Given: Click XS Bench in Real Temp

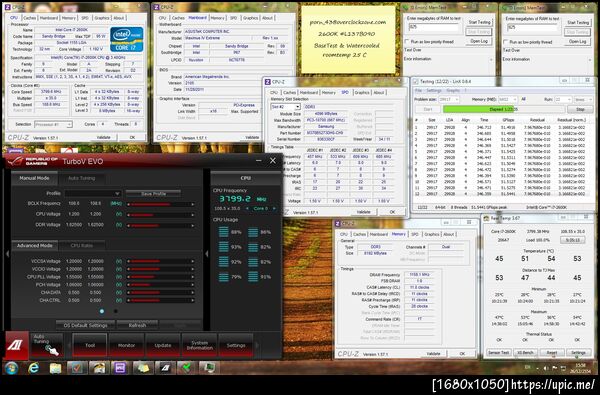Looking at the screenshot, I should (525, 353).
